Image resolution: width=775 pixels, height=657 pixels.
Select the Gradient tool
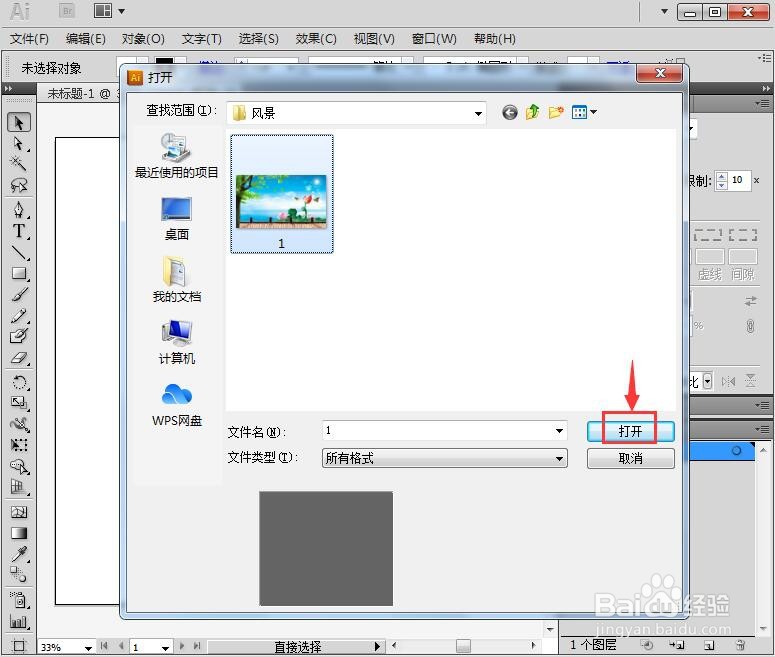pyautogui.click(x=19, y=533)
